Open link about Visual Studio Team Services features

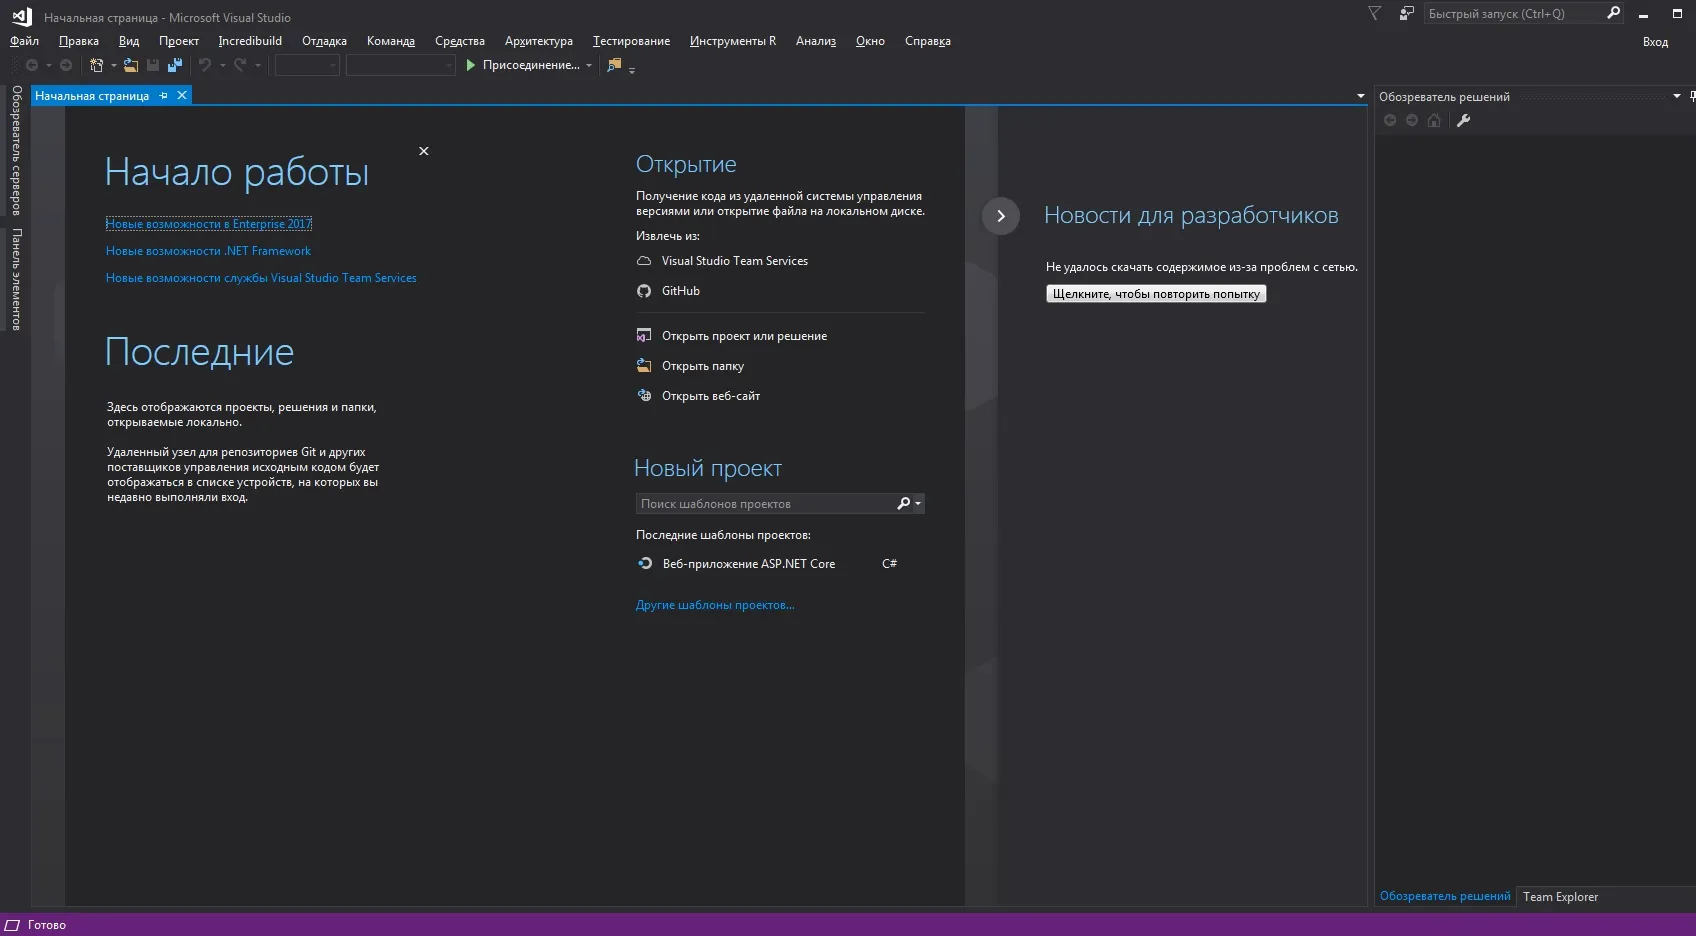click(261, 278)
